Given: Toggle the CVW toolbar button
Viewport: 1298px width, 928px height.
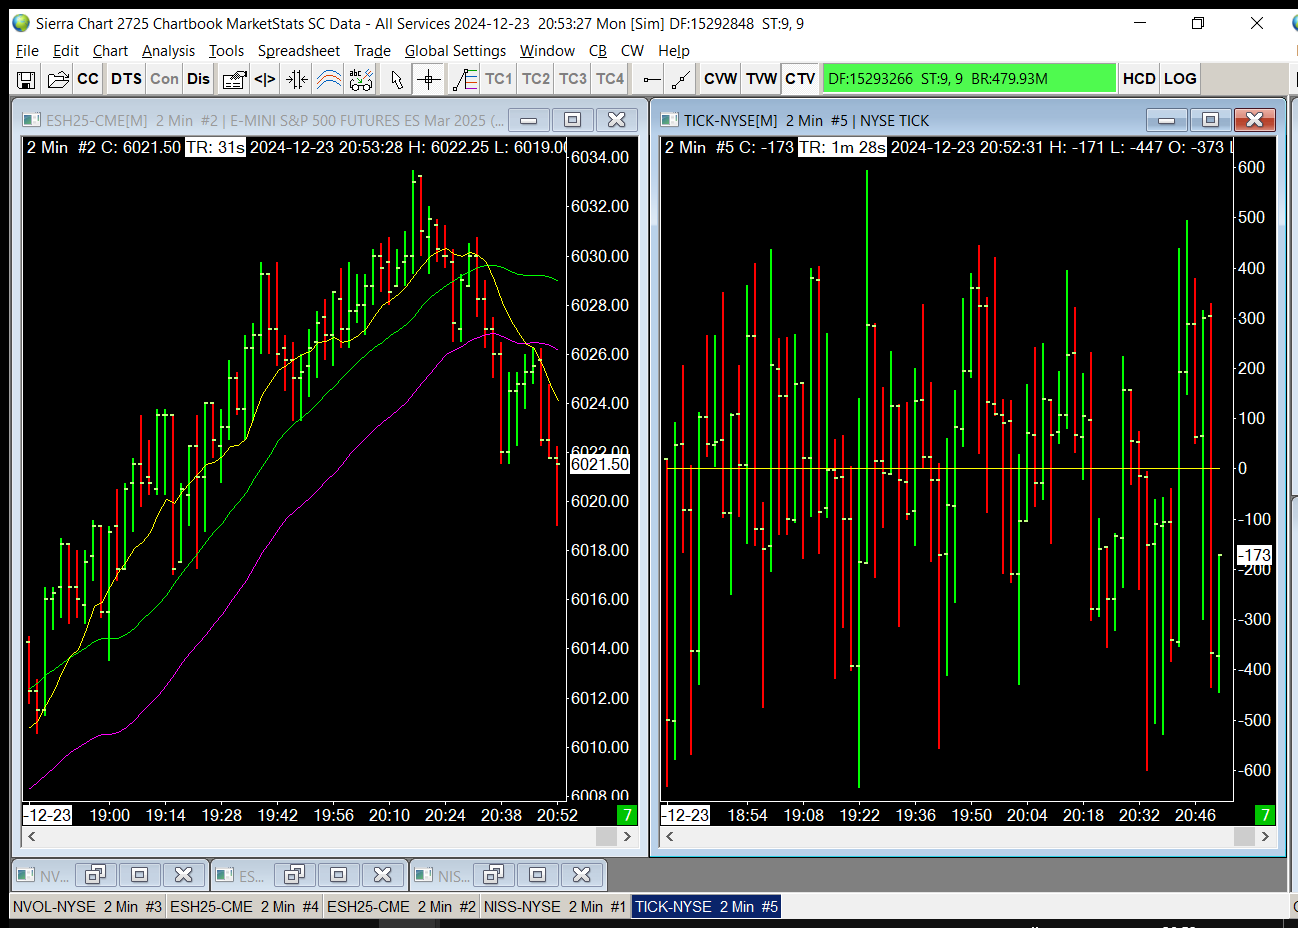Looking at the screenshot, I should point(720,79).
